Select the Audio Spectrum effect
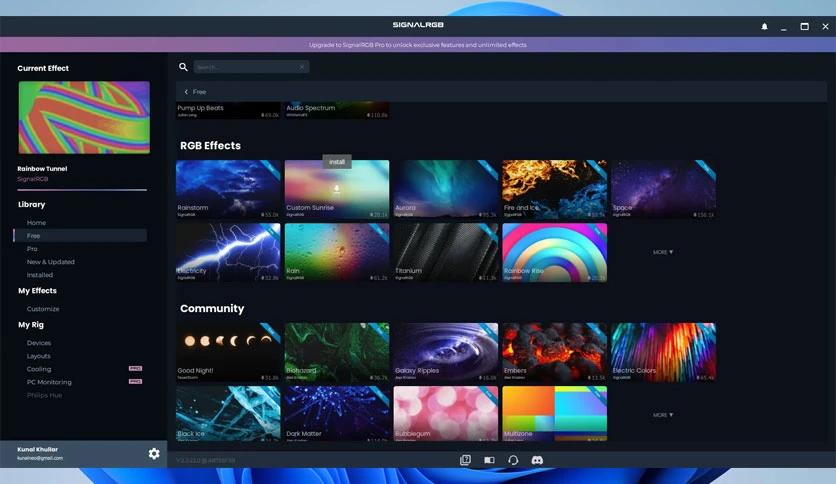Viewport: 836px width, 484px height. click(337, 110)
